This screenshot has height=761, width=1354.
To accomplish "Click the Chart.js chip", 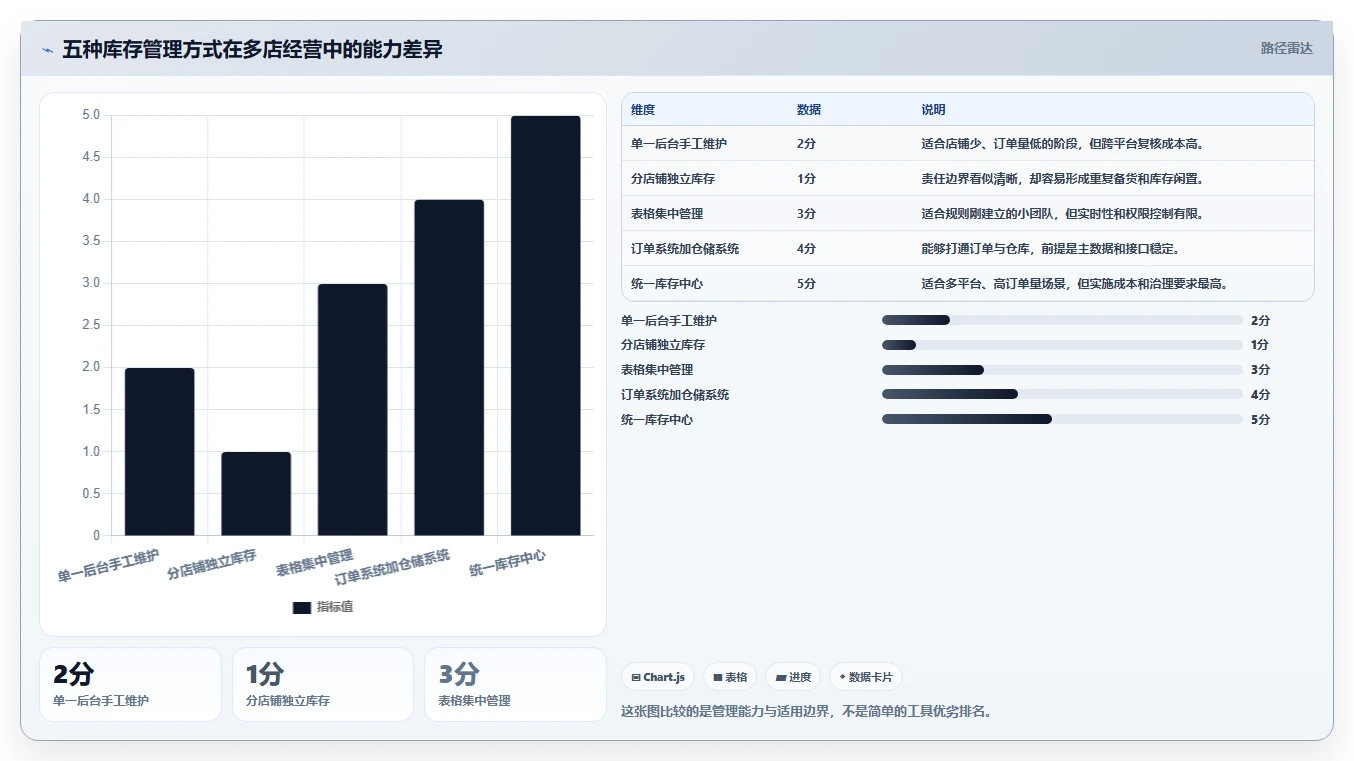I will click(x=658, y=677).
